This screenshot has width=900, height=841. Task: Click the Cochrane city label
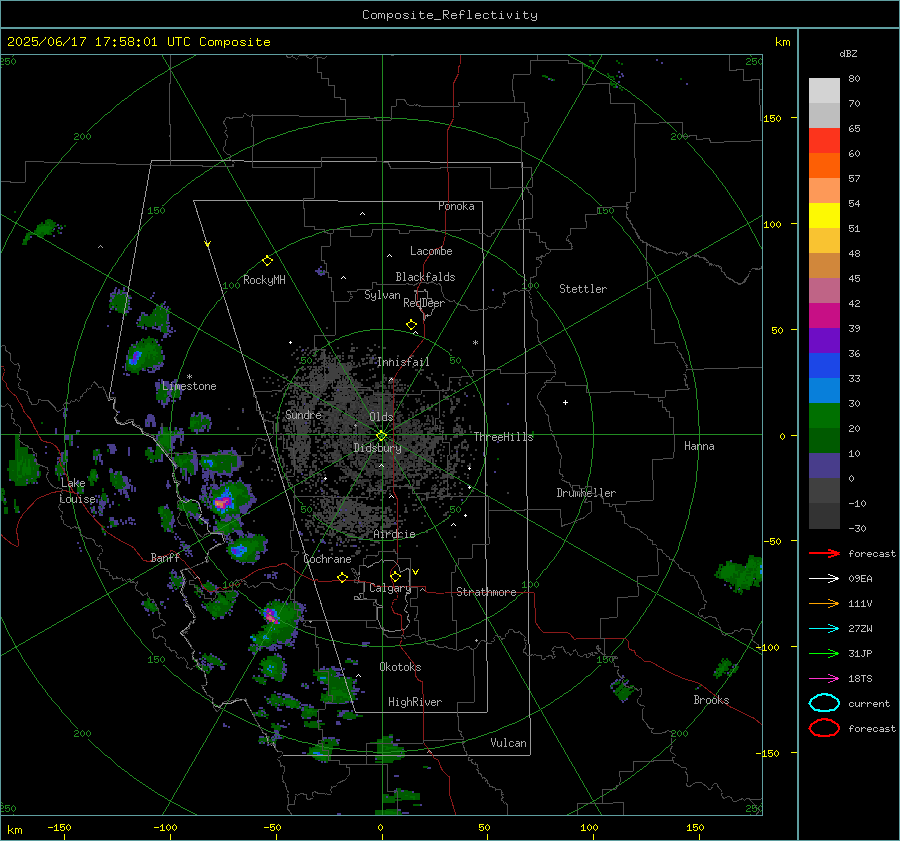tap(327, 559)
